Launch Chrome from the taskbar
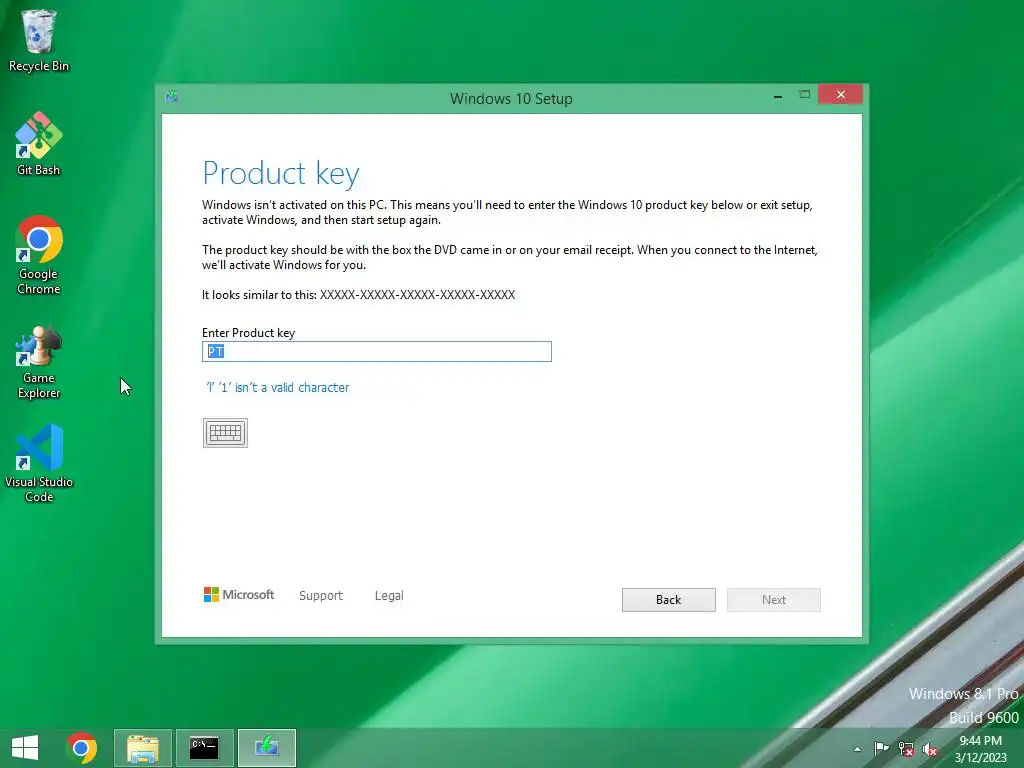Screen dimensions: 1024x768 point(82,748)
